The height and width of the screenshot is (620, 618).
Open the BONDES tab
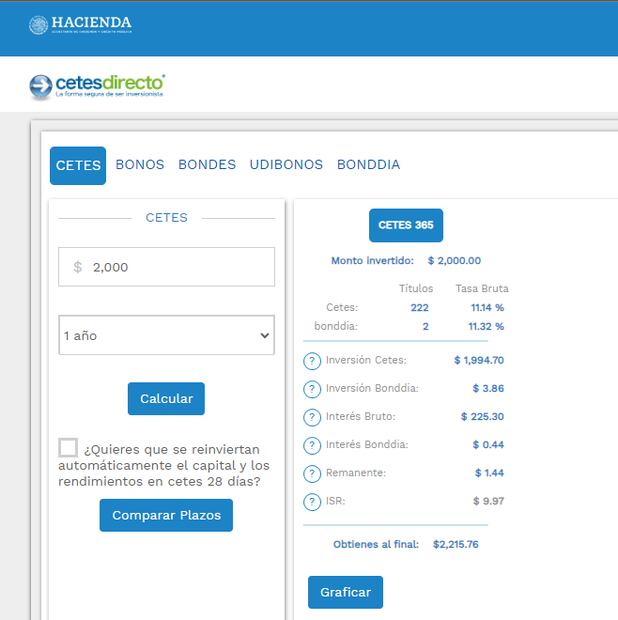coord(207,165)
